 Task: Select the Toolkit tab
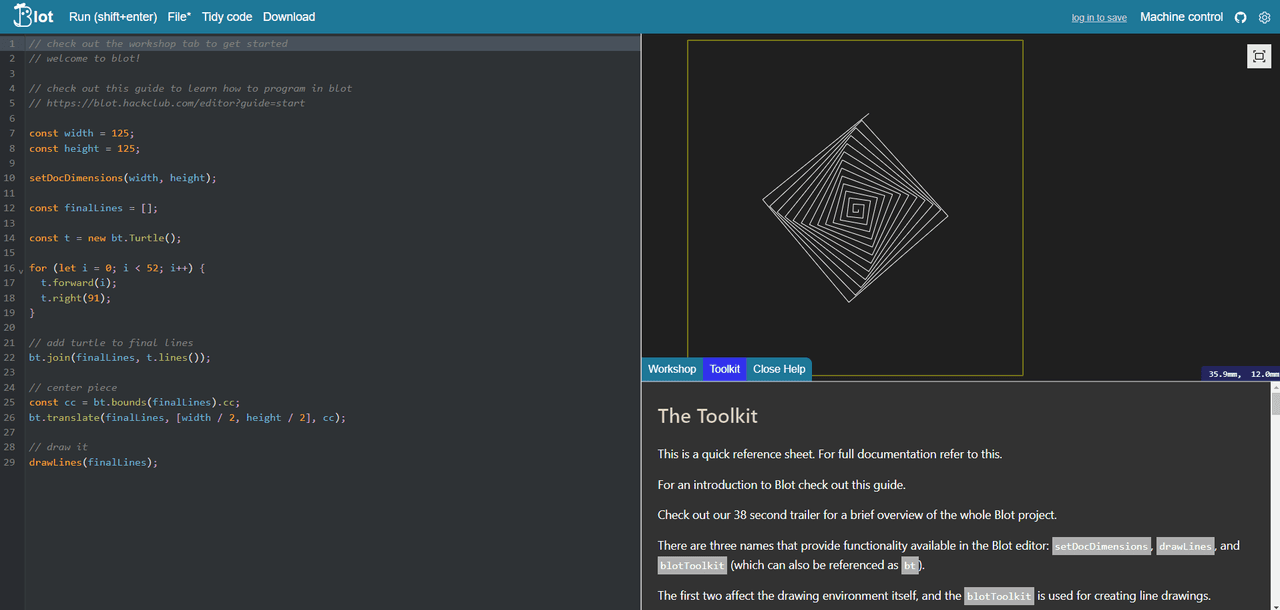[725, 369]
